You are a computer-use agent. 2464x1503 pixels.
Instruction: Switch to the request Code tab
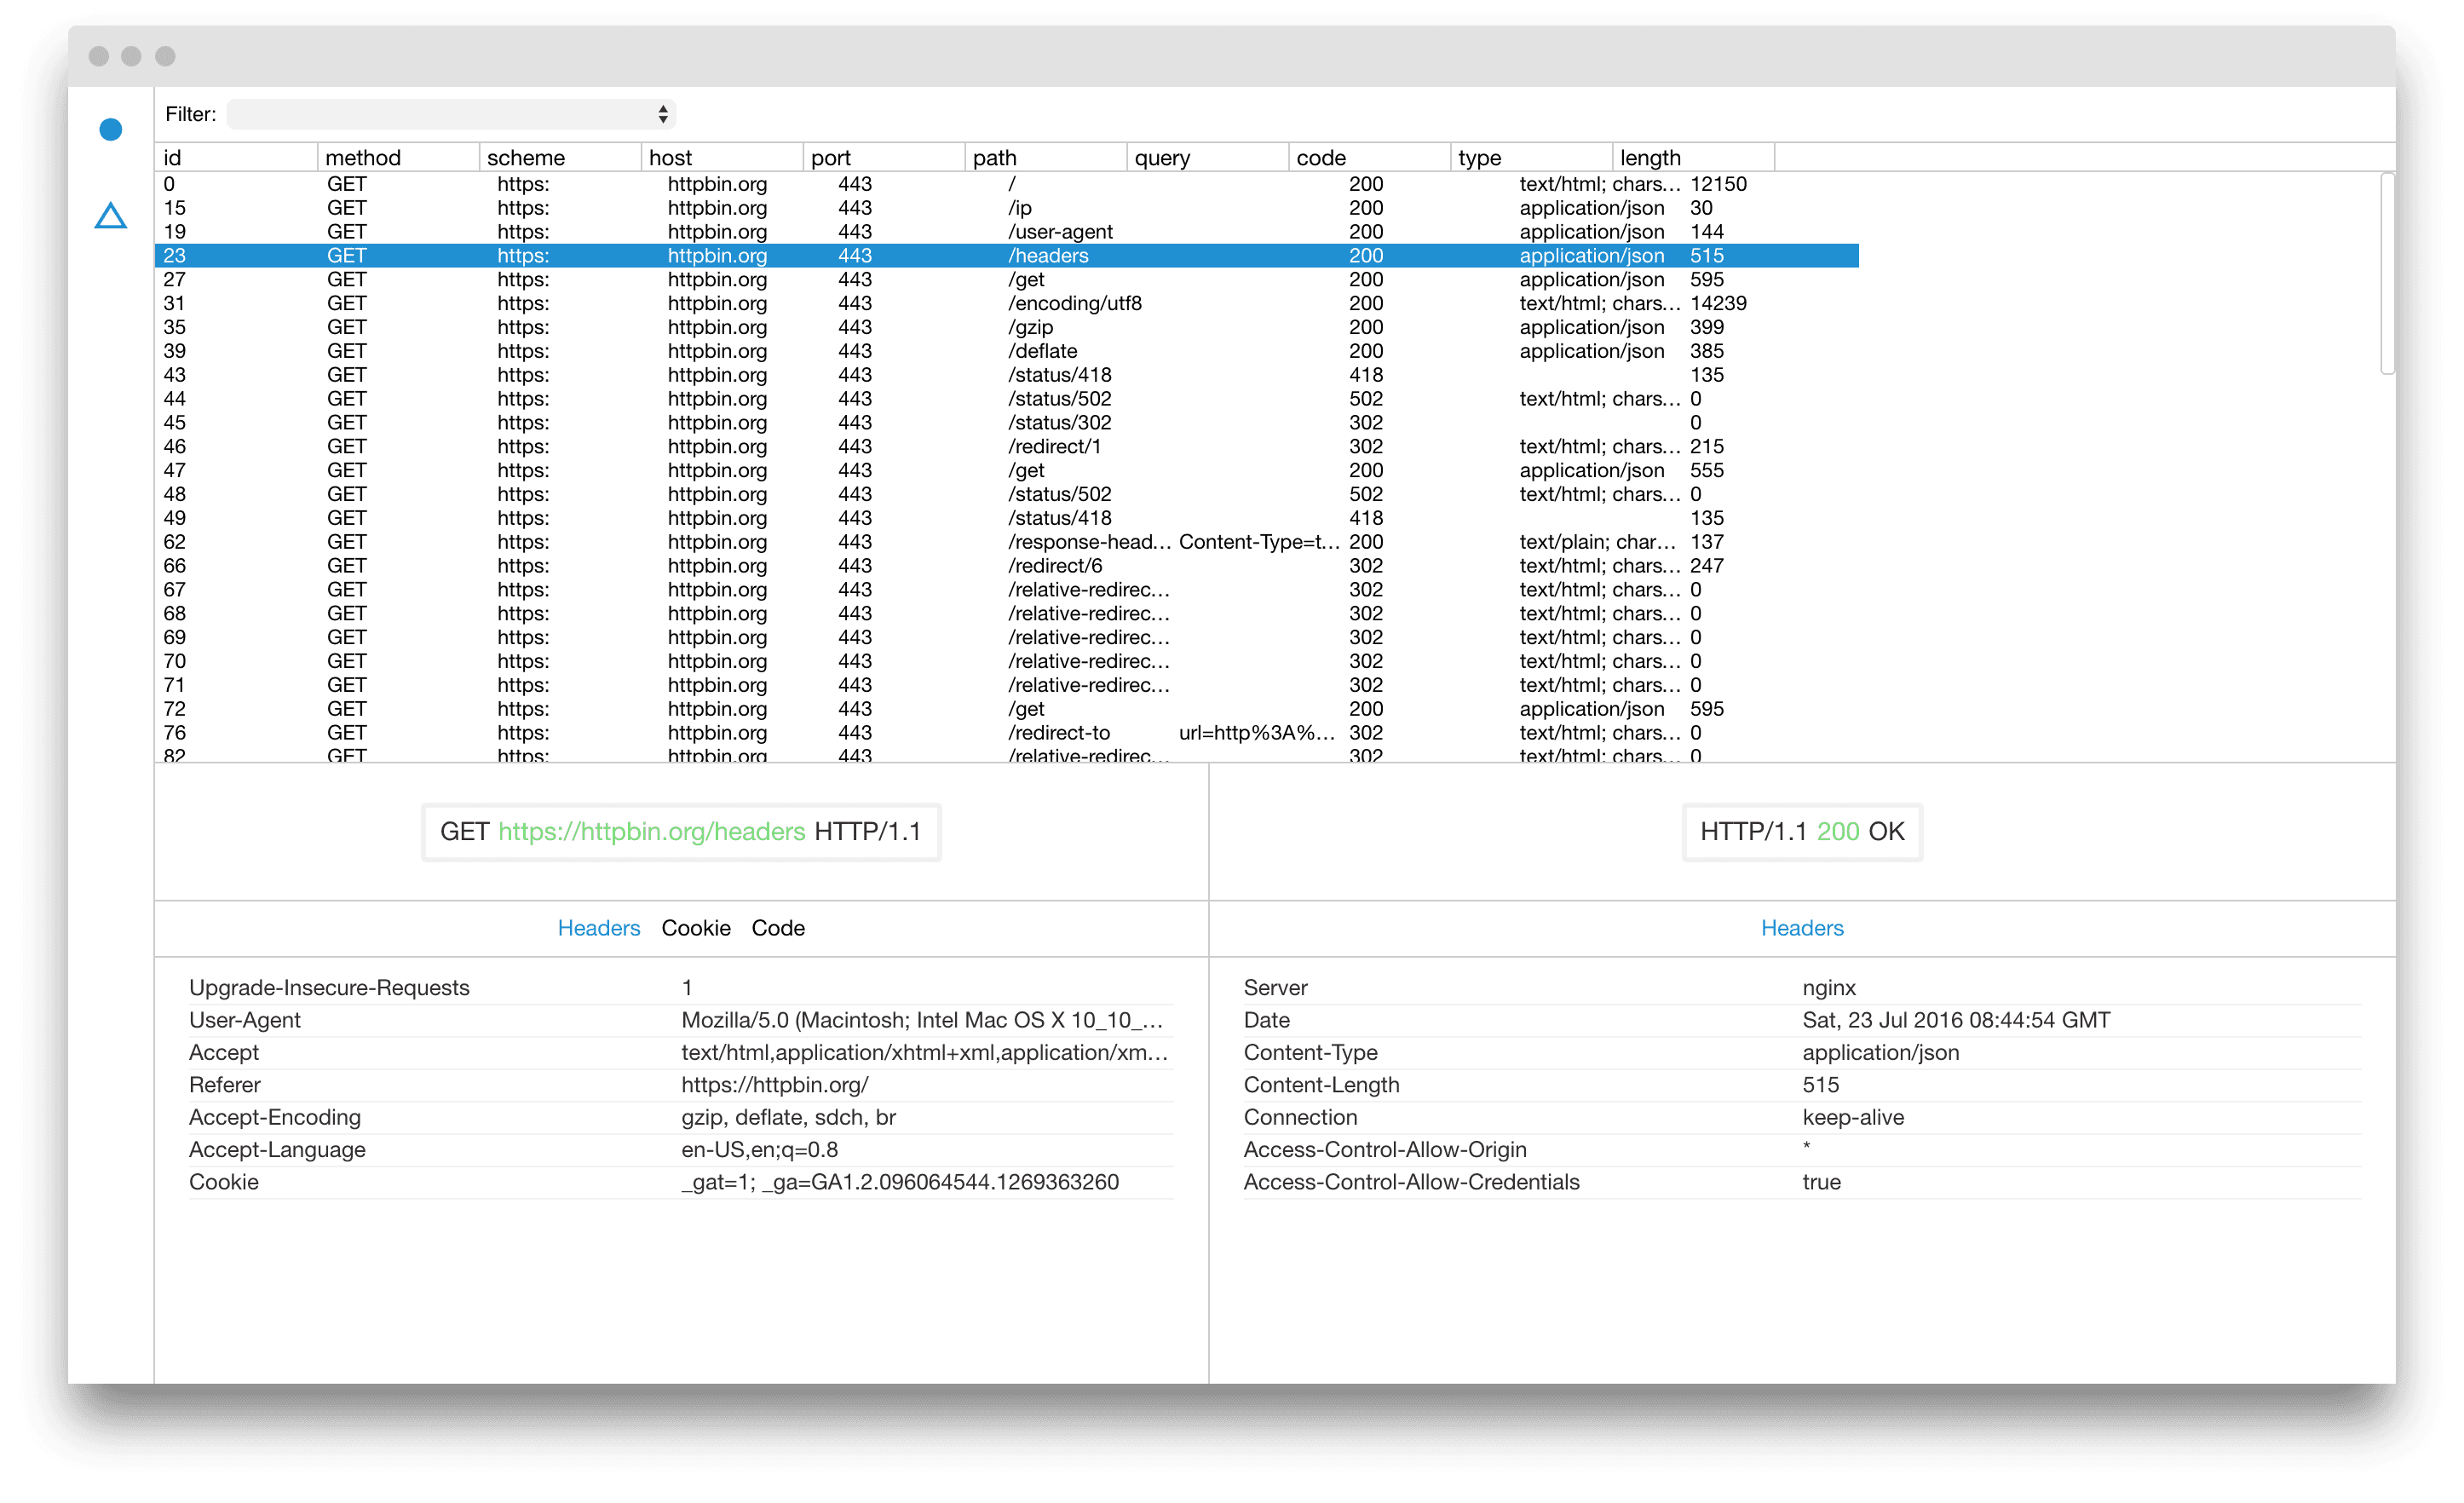(x=778, y=928)
